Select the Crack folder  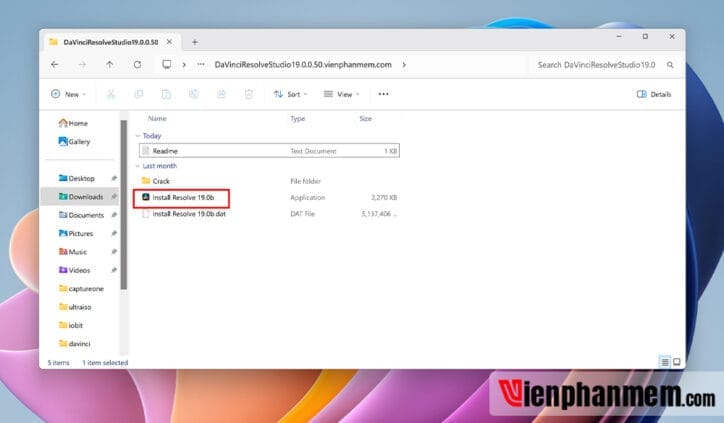(269, 181)
